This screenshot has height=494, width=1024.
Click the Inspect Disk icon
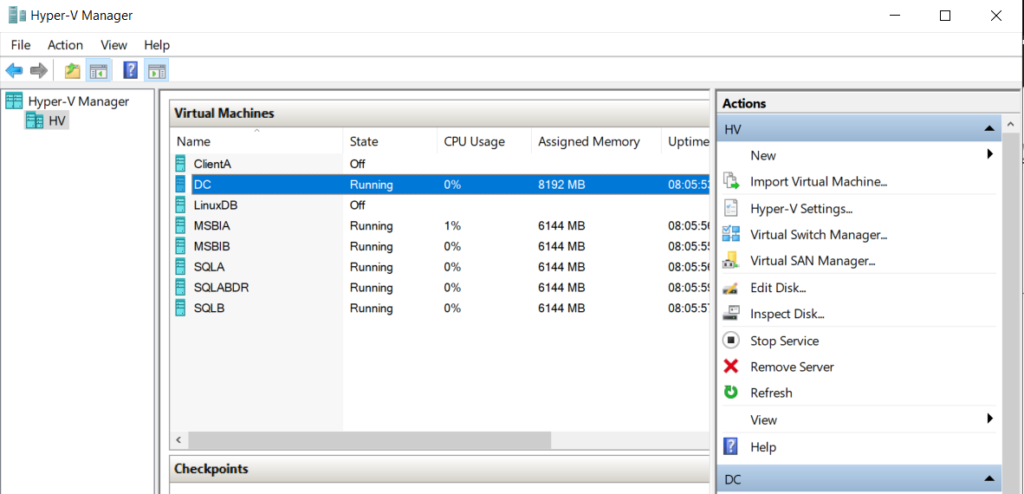731,314
